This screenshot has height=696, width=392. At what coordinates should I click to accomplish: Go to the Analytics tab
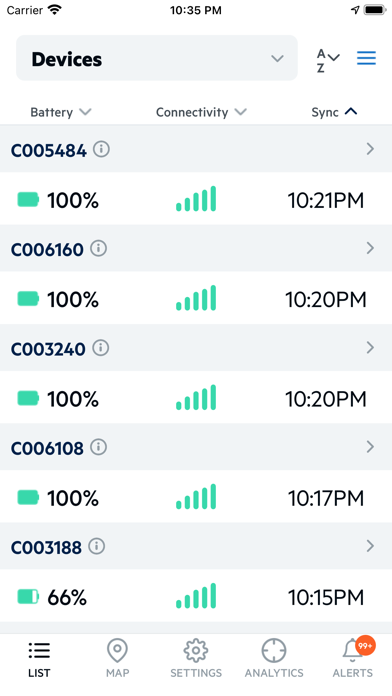(x=274, y=658)
